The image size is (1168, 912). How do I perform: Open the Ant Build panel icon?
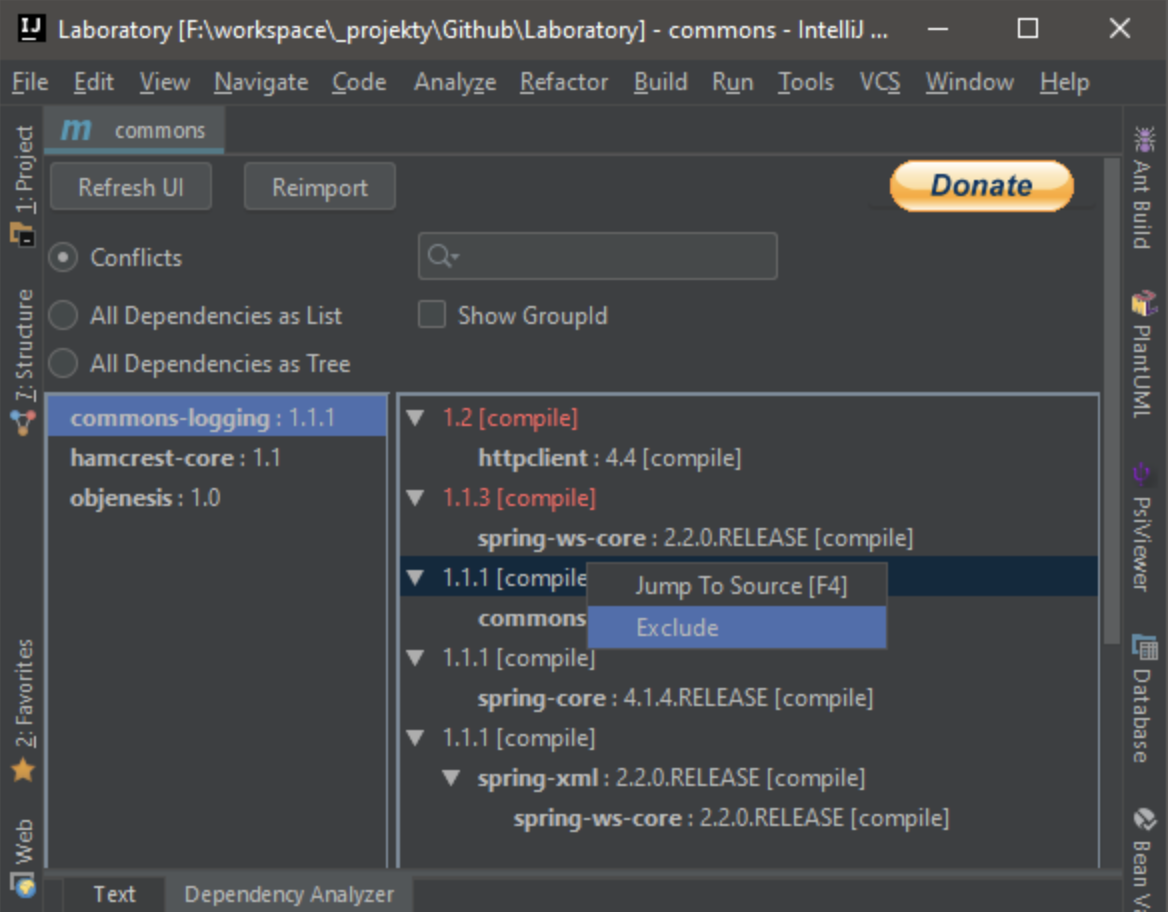[x=1144, y=139]
